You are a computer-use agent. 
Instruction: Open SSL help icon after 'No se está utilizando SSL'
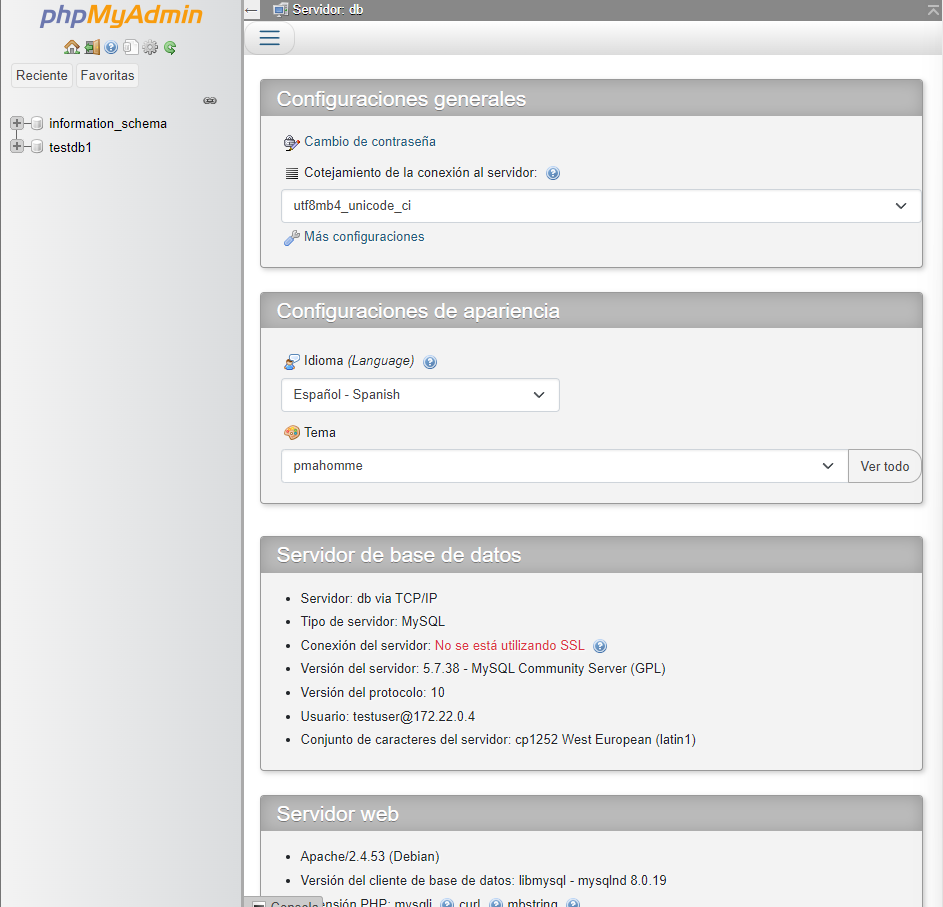coord(600,646)
